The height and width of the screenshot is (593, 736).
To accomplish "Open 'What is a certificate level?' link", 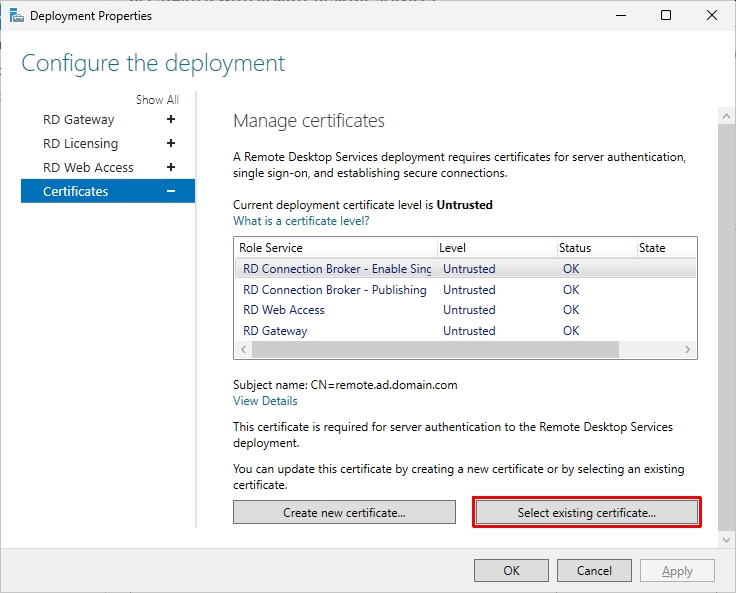I will click(301, 221).
